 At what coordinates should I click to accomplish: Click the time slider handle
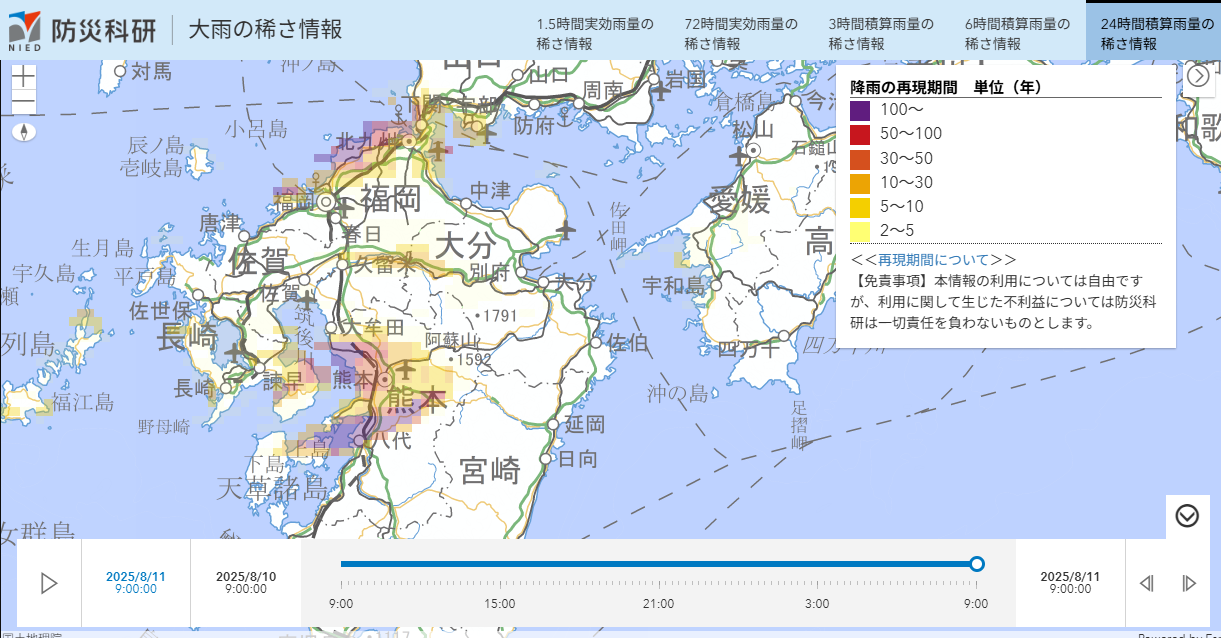point(977,564)
